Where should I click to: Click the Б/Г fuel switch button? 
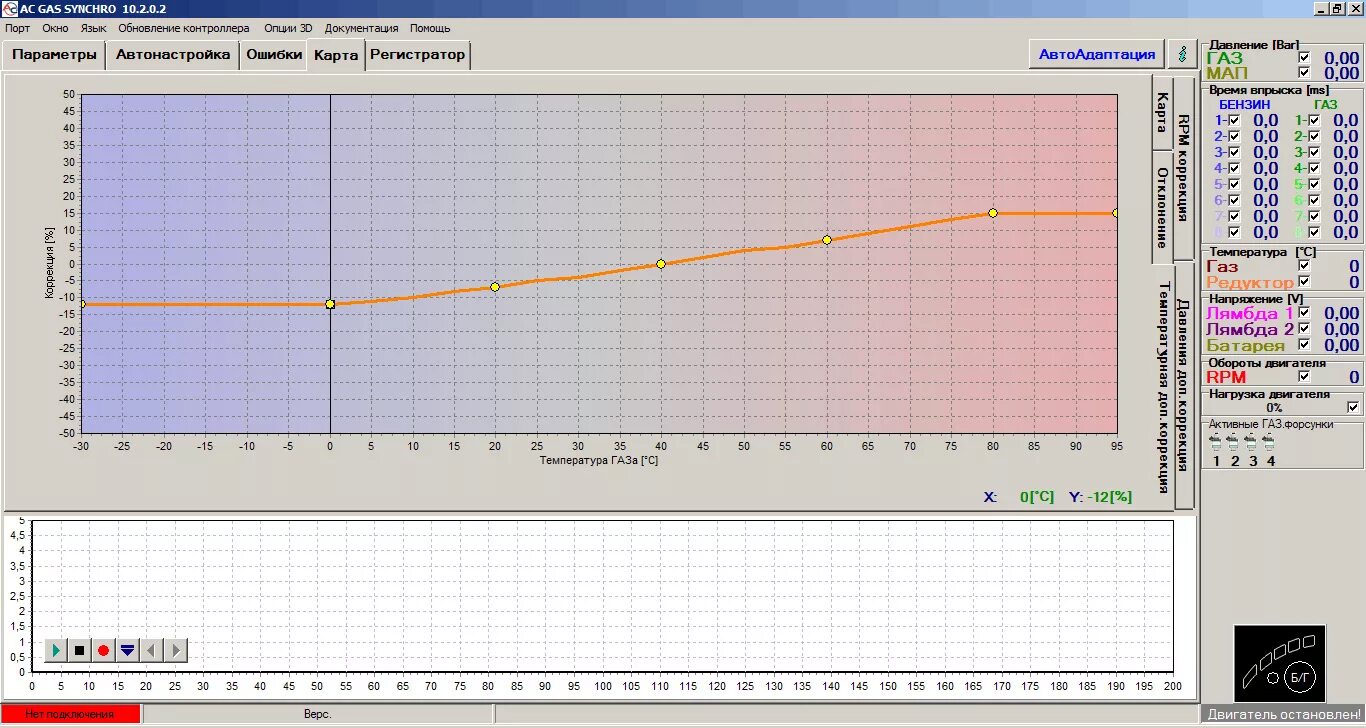click(1299, 677)
